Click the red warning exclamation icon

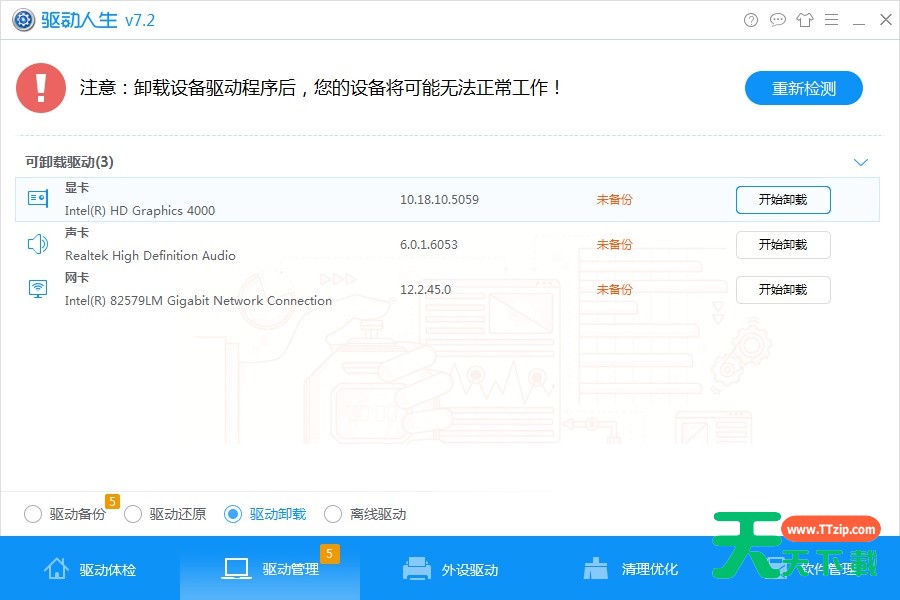(x=41, y=88)
